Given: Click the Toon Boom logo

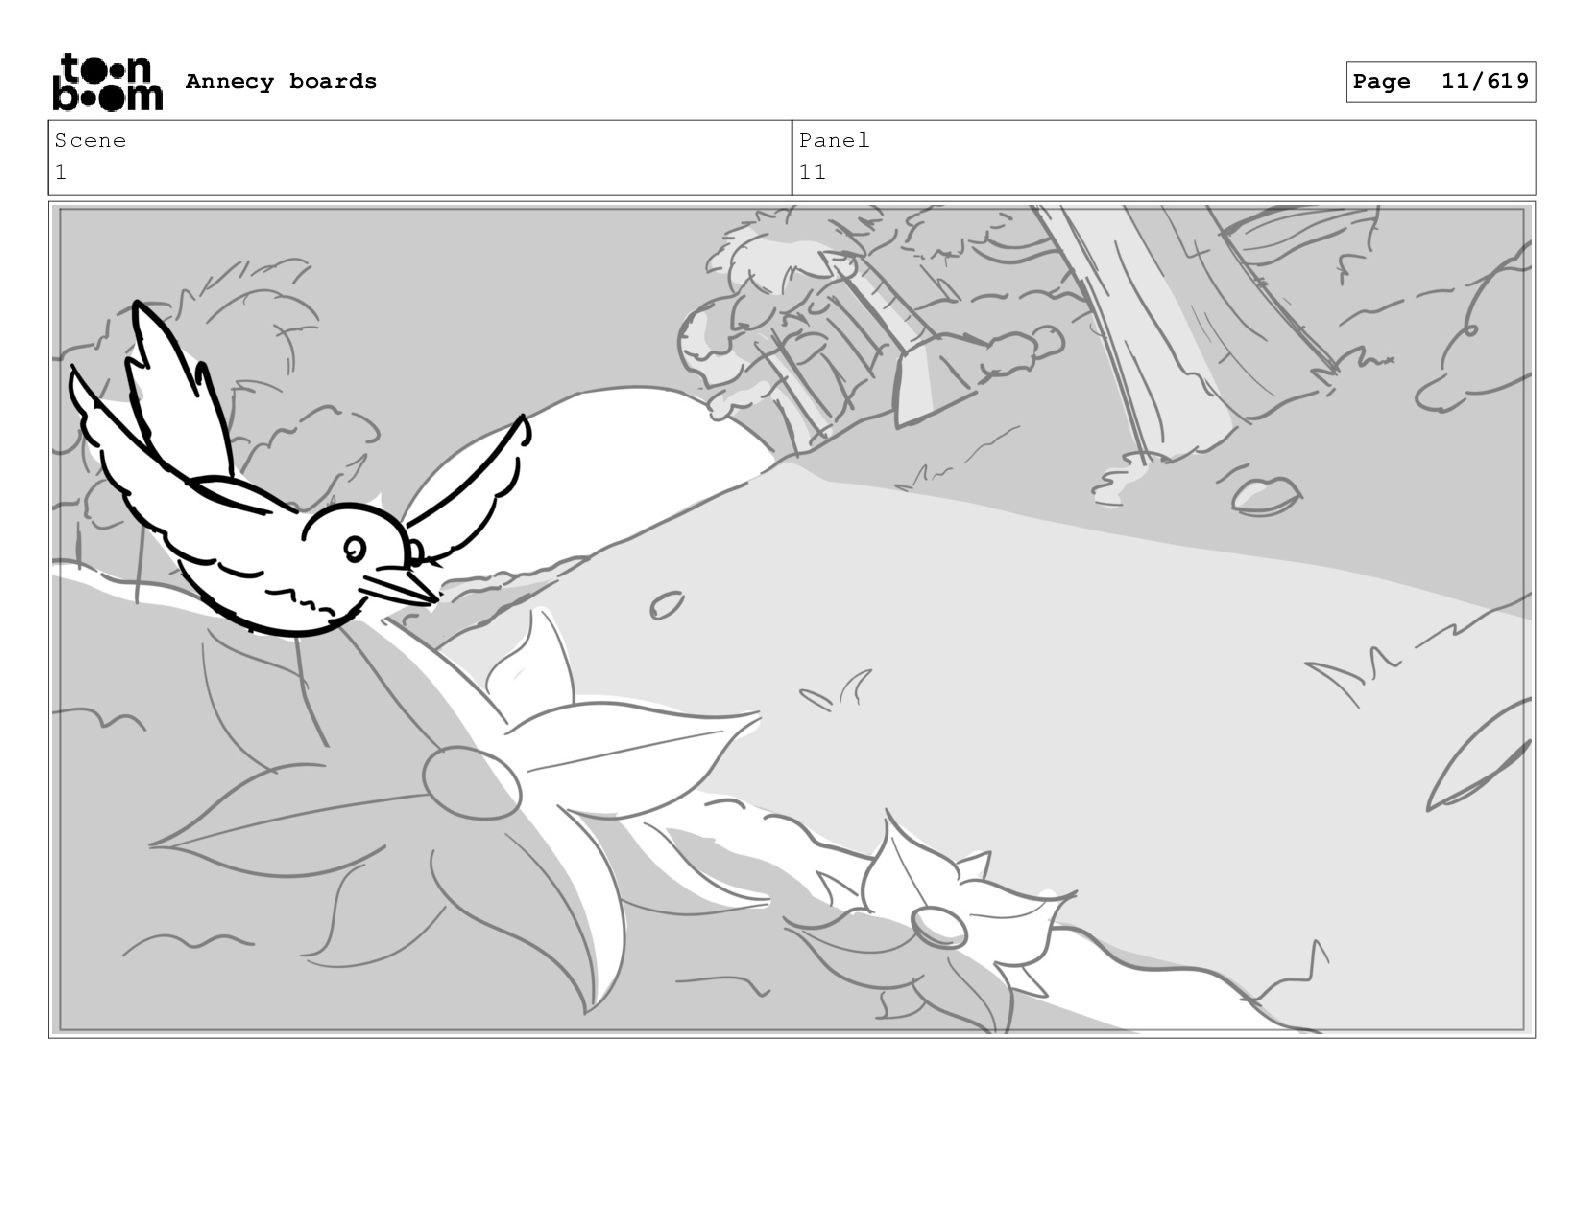Looking at the screenshot, I should point(107,81).
